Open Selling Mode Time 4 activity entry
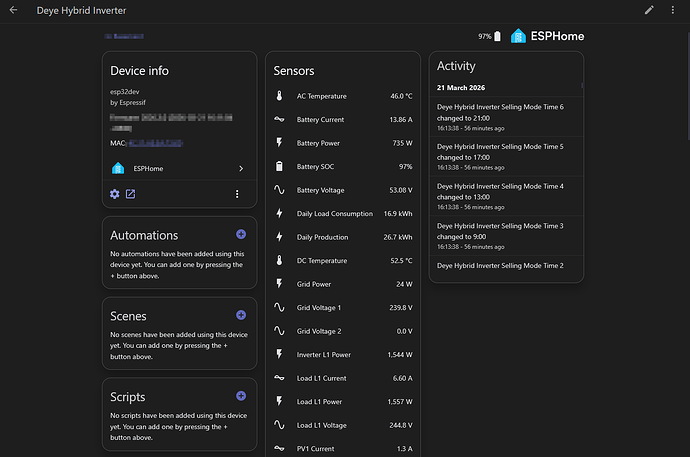This screenshot has width=690, height=457. tap(505, 196)
